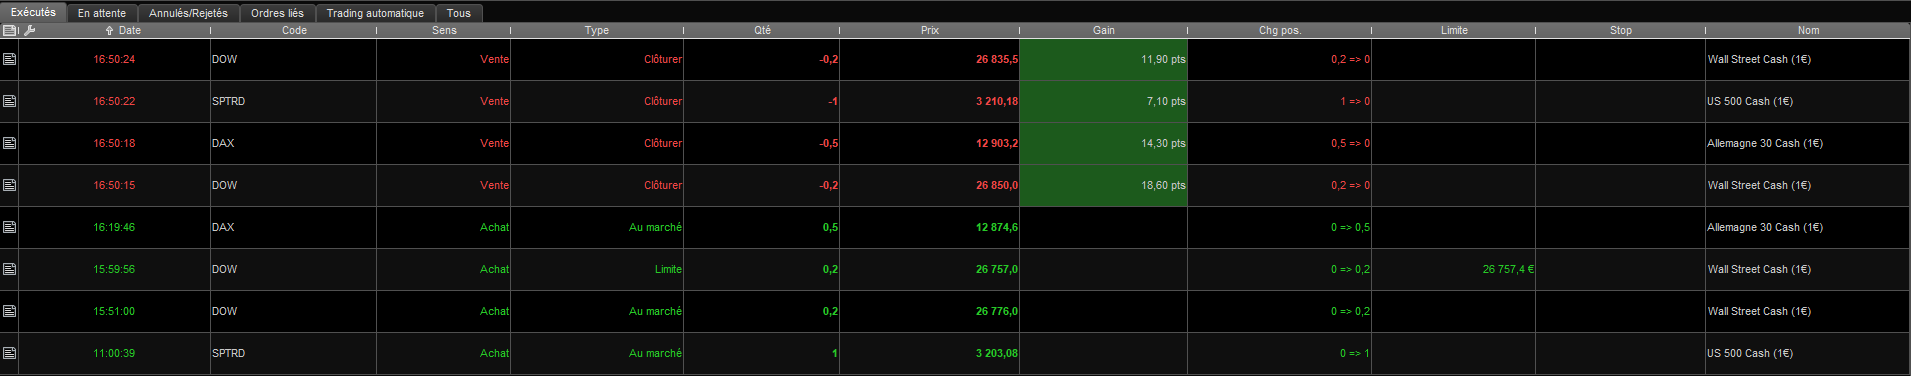Click the header list icon
Image resolution: width=1911 pixels, height=376 pixels.
[9, 30]
